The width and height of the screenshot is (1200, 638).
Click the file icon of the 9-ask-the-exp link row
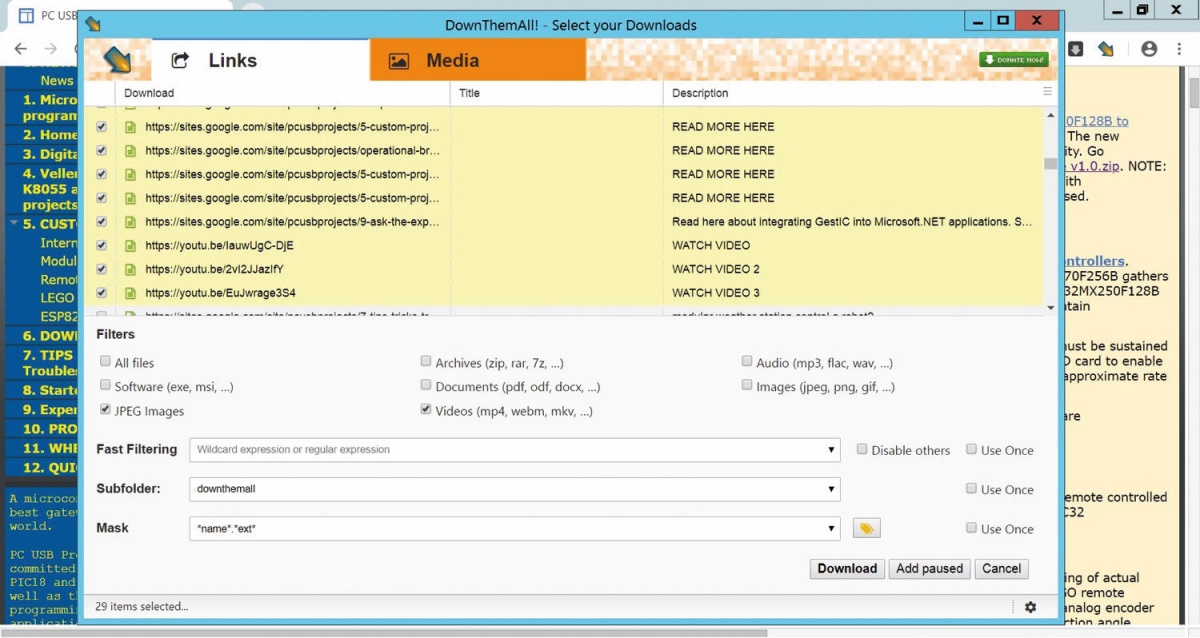129,222
